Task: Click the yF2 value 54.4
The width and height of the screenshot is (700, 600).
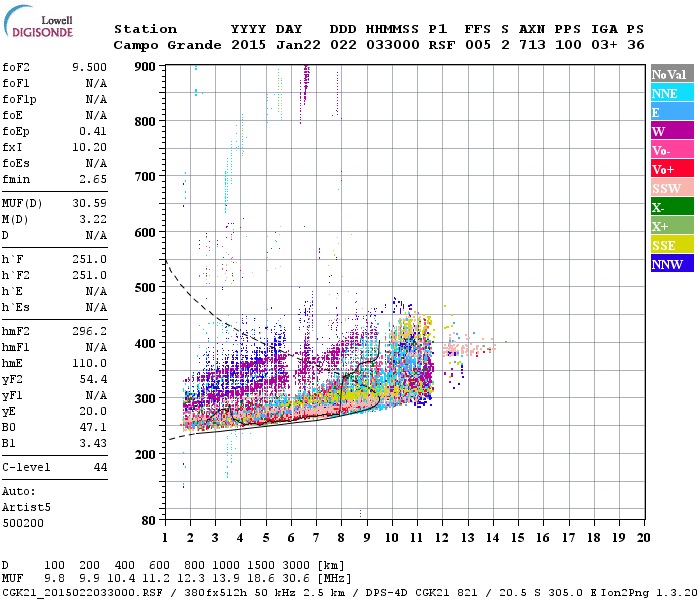Action: [x=93, y=379]
